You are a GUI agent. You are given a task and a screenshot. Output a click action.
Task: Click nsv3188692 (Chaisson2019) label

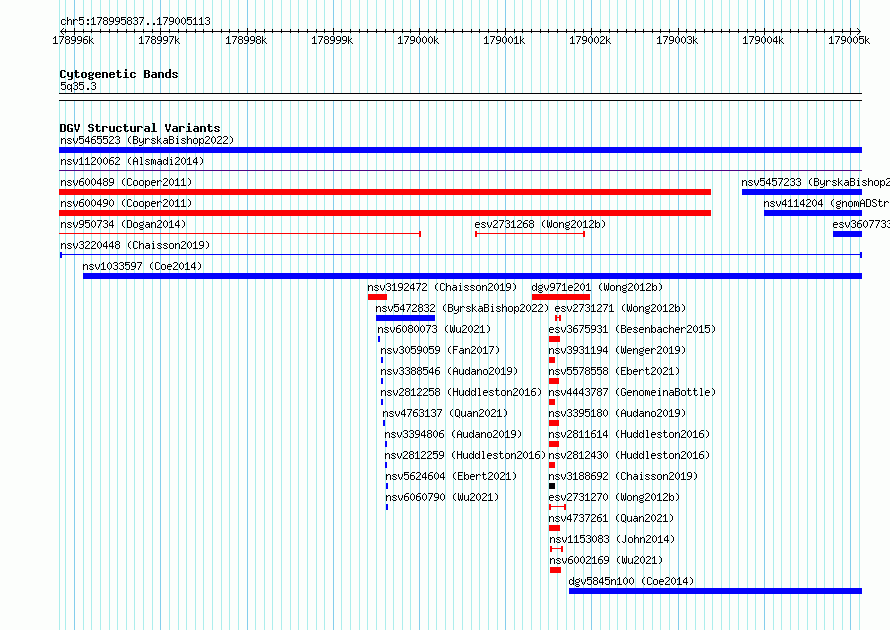[623, 476]
